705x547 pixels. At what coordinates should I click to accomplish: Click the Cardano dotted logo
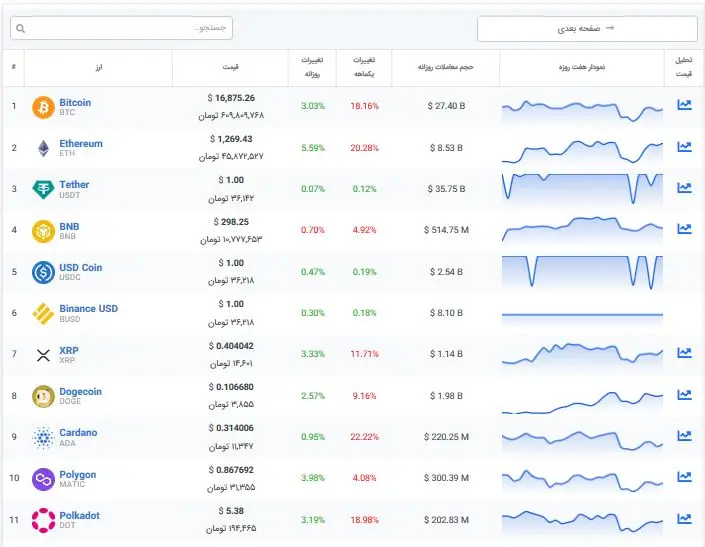tap(43, 438)
